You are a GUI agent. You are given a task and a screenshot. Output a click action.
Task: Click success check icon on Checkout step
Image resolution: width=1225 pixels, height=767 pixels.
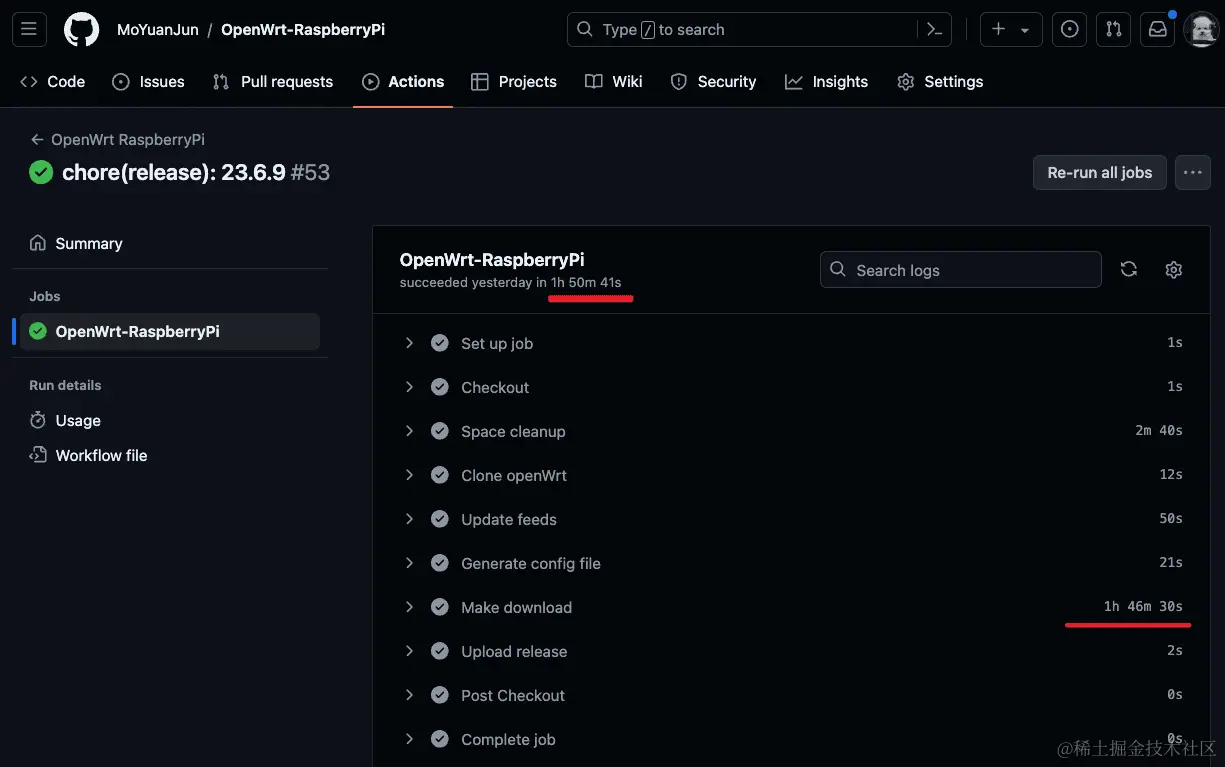coord(439,387)
